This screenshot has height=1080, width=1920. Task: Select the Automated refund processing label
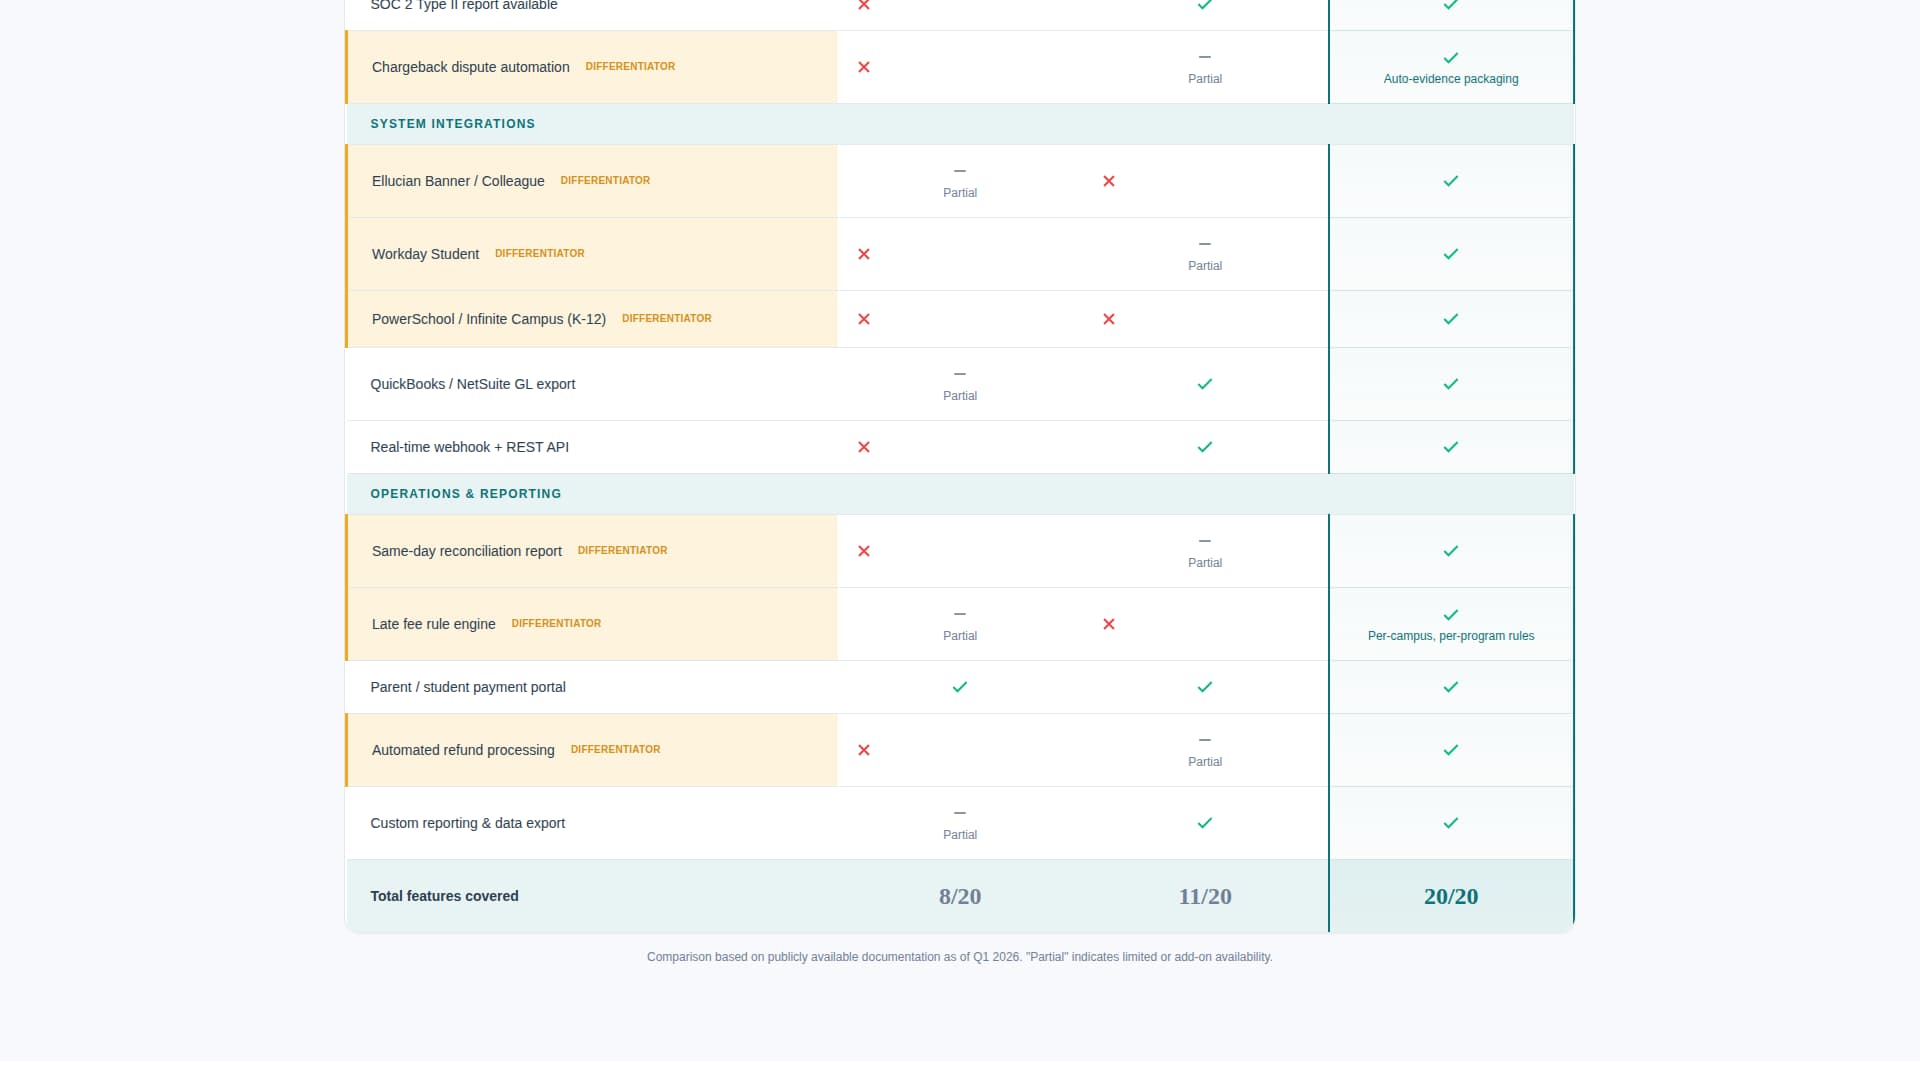click(x=463, y=750)
